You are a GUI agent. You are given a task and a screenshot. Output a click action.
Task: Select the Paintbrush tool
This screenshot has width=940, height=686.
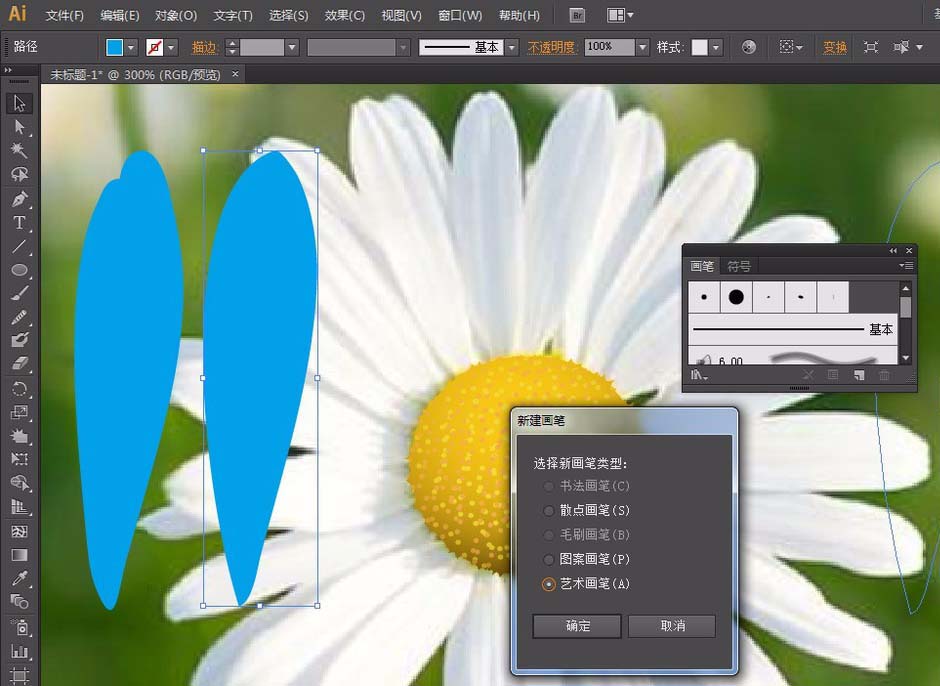click(x=19, y=293)
